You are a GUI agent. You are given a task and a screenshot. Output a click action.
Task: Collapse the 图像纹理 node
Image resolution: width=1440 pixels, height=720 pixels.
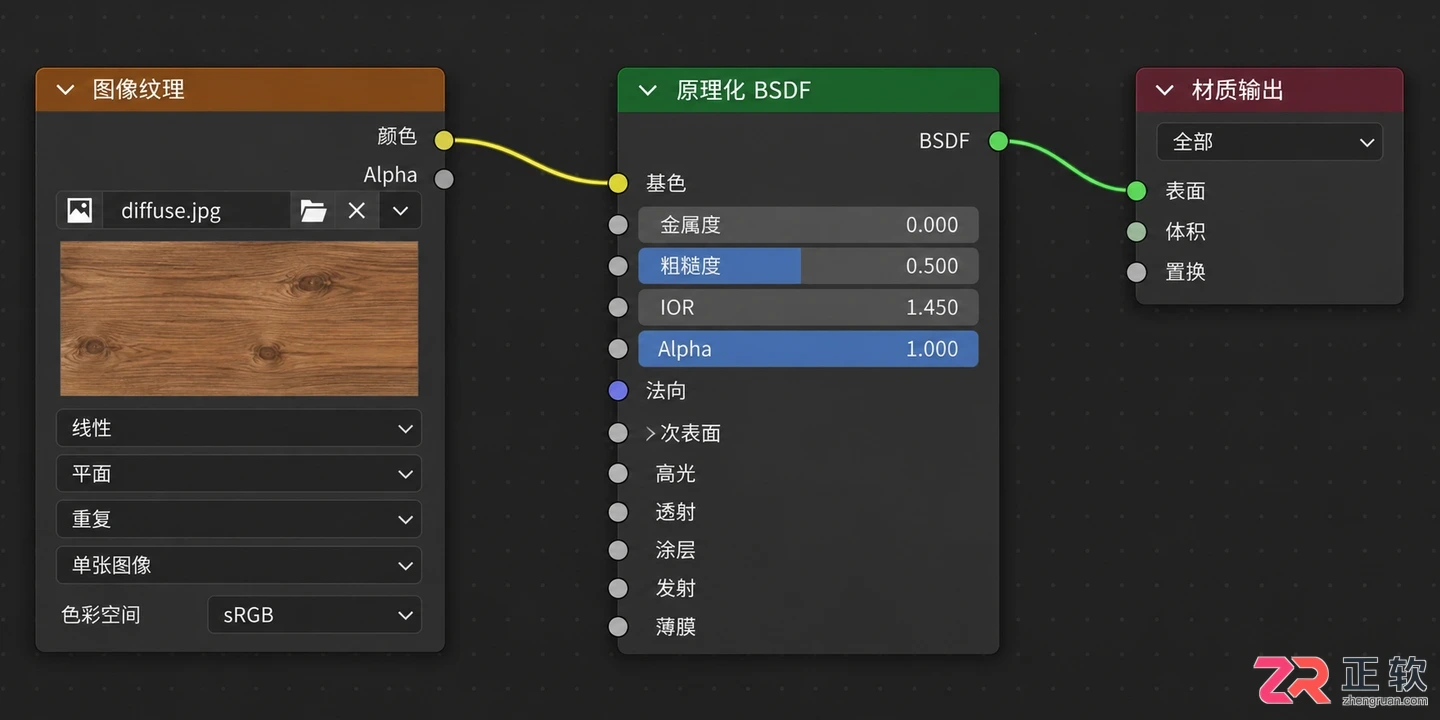click(x=66, y=90)
